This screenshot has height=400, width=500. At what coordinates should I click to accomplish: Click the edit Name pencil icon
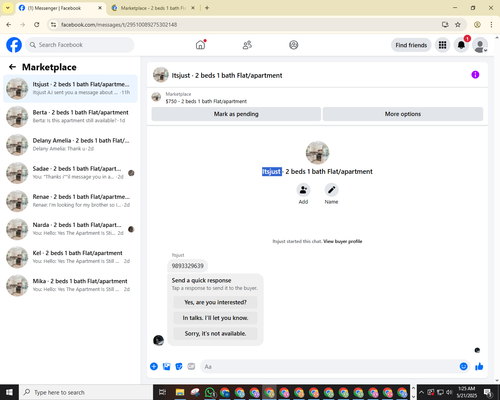(331, 190)
